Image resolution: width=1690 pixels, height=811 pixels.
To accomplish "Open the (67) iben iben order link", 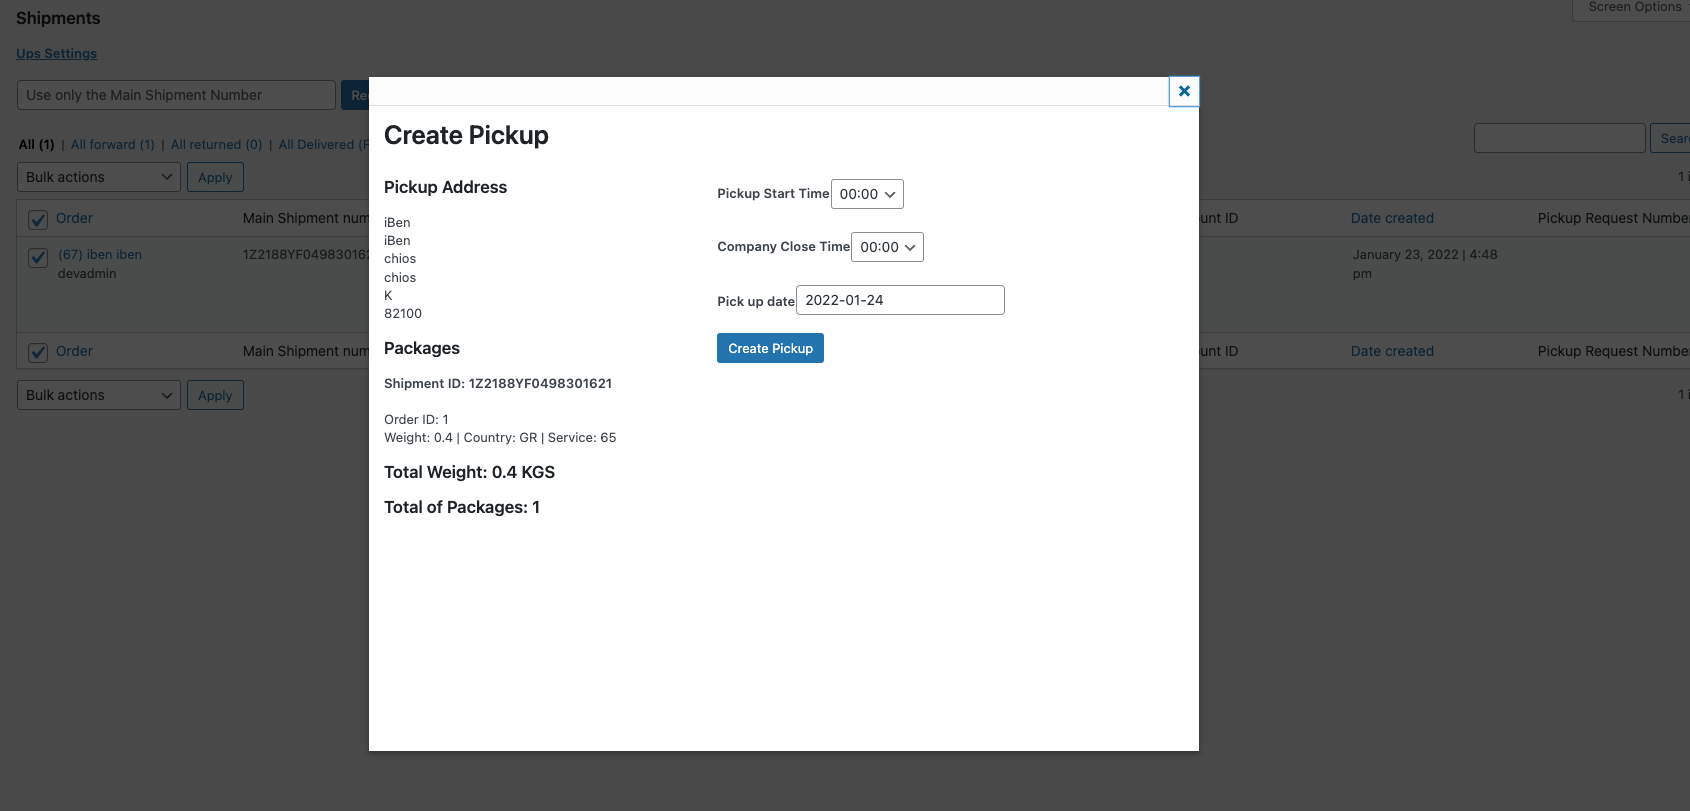I will [100, 255].
